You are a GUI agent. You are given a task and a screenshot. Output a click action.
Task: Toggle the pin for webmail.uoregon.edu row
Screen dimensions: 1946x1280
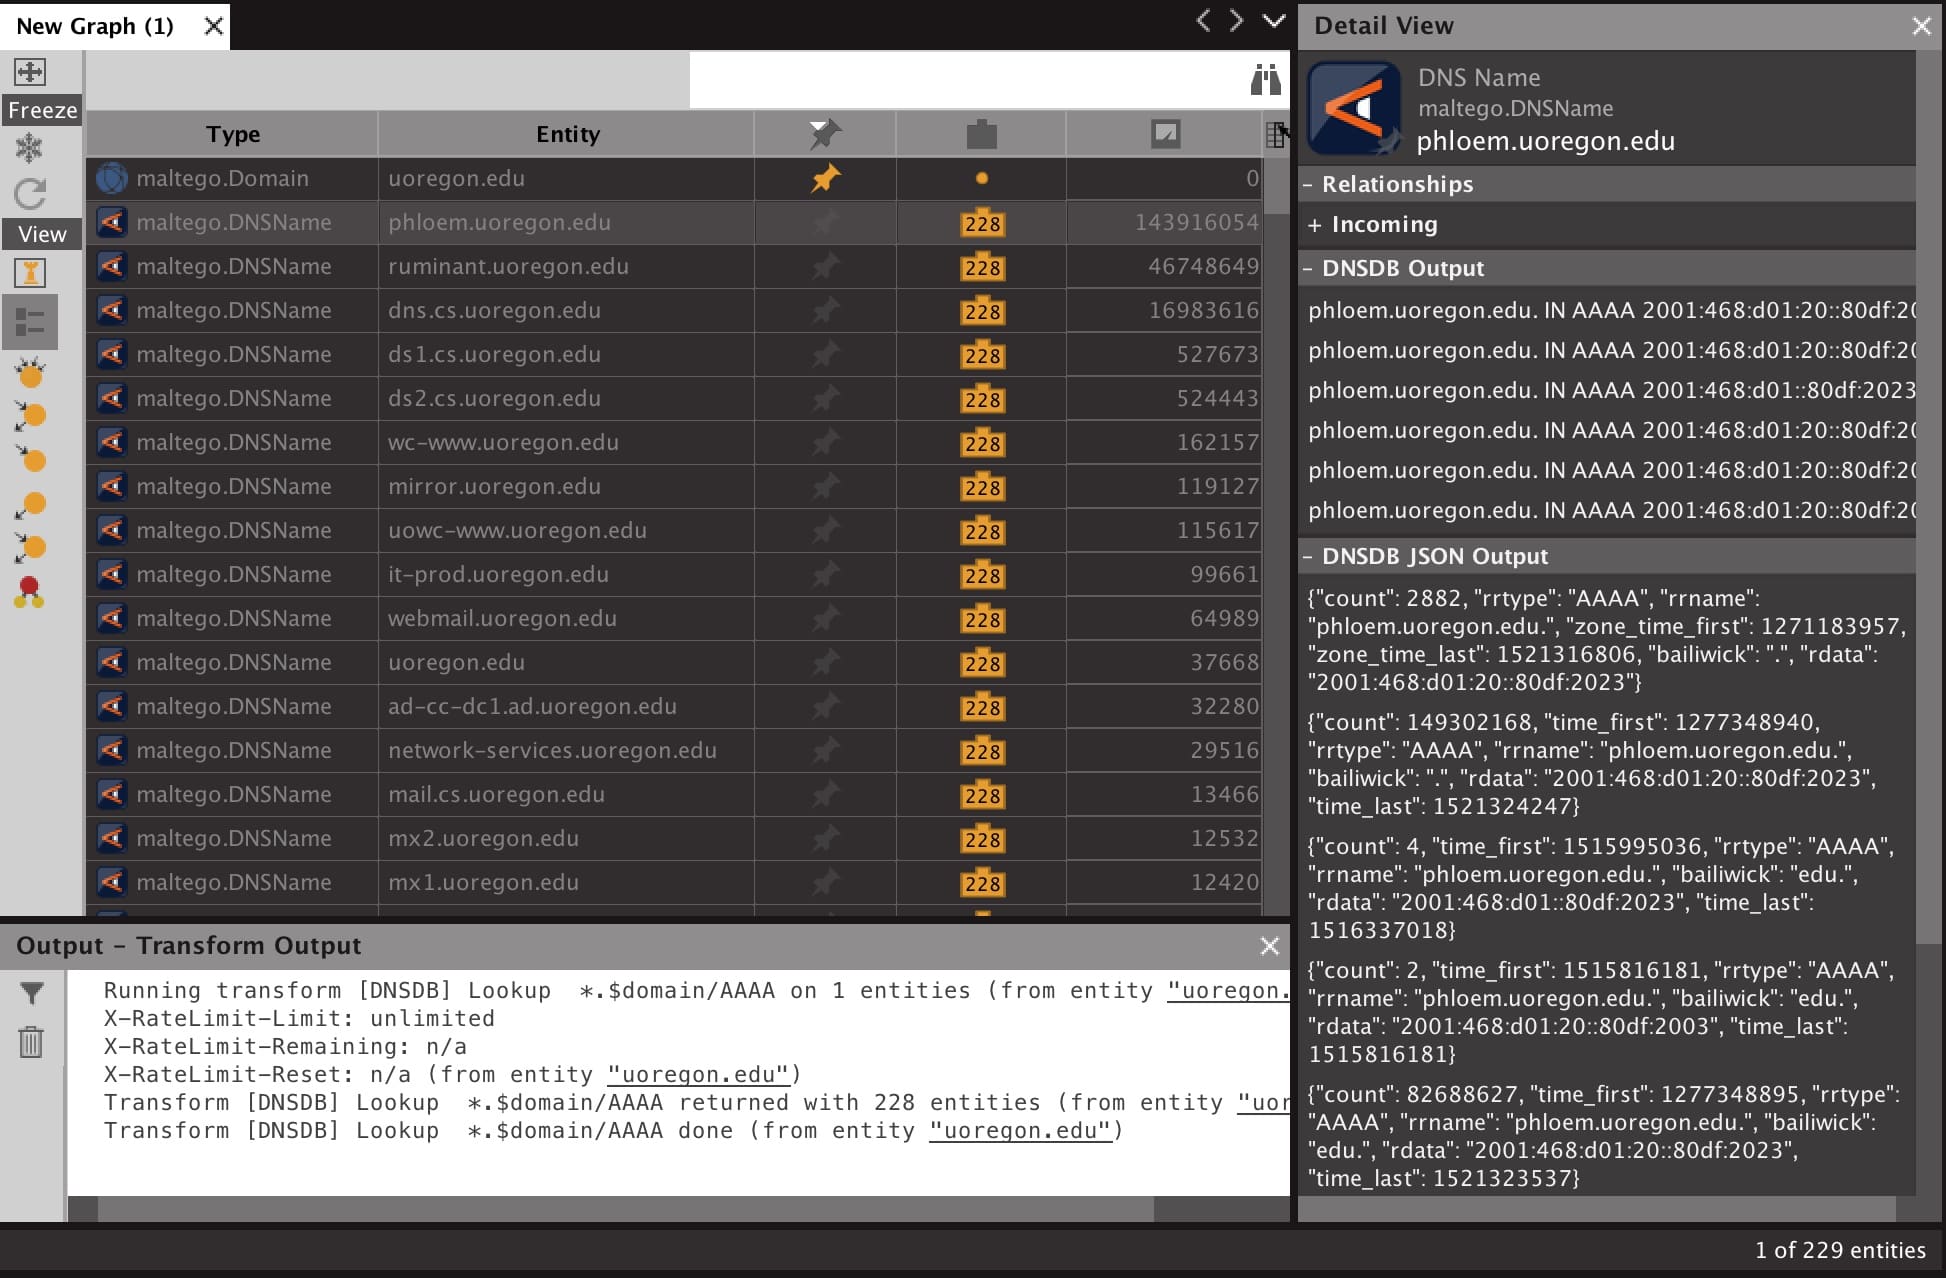(825, 619)
